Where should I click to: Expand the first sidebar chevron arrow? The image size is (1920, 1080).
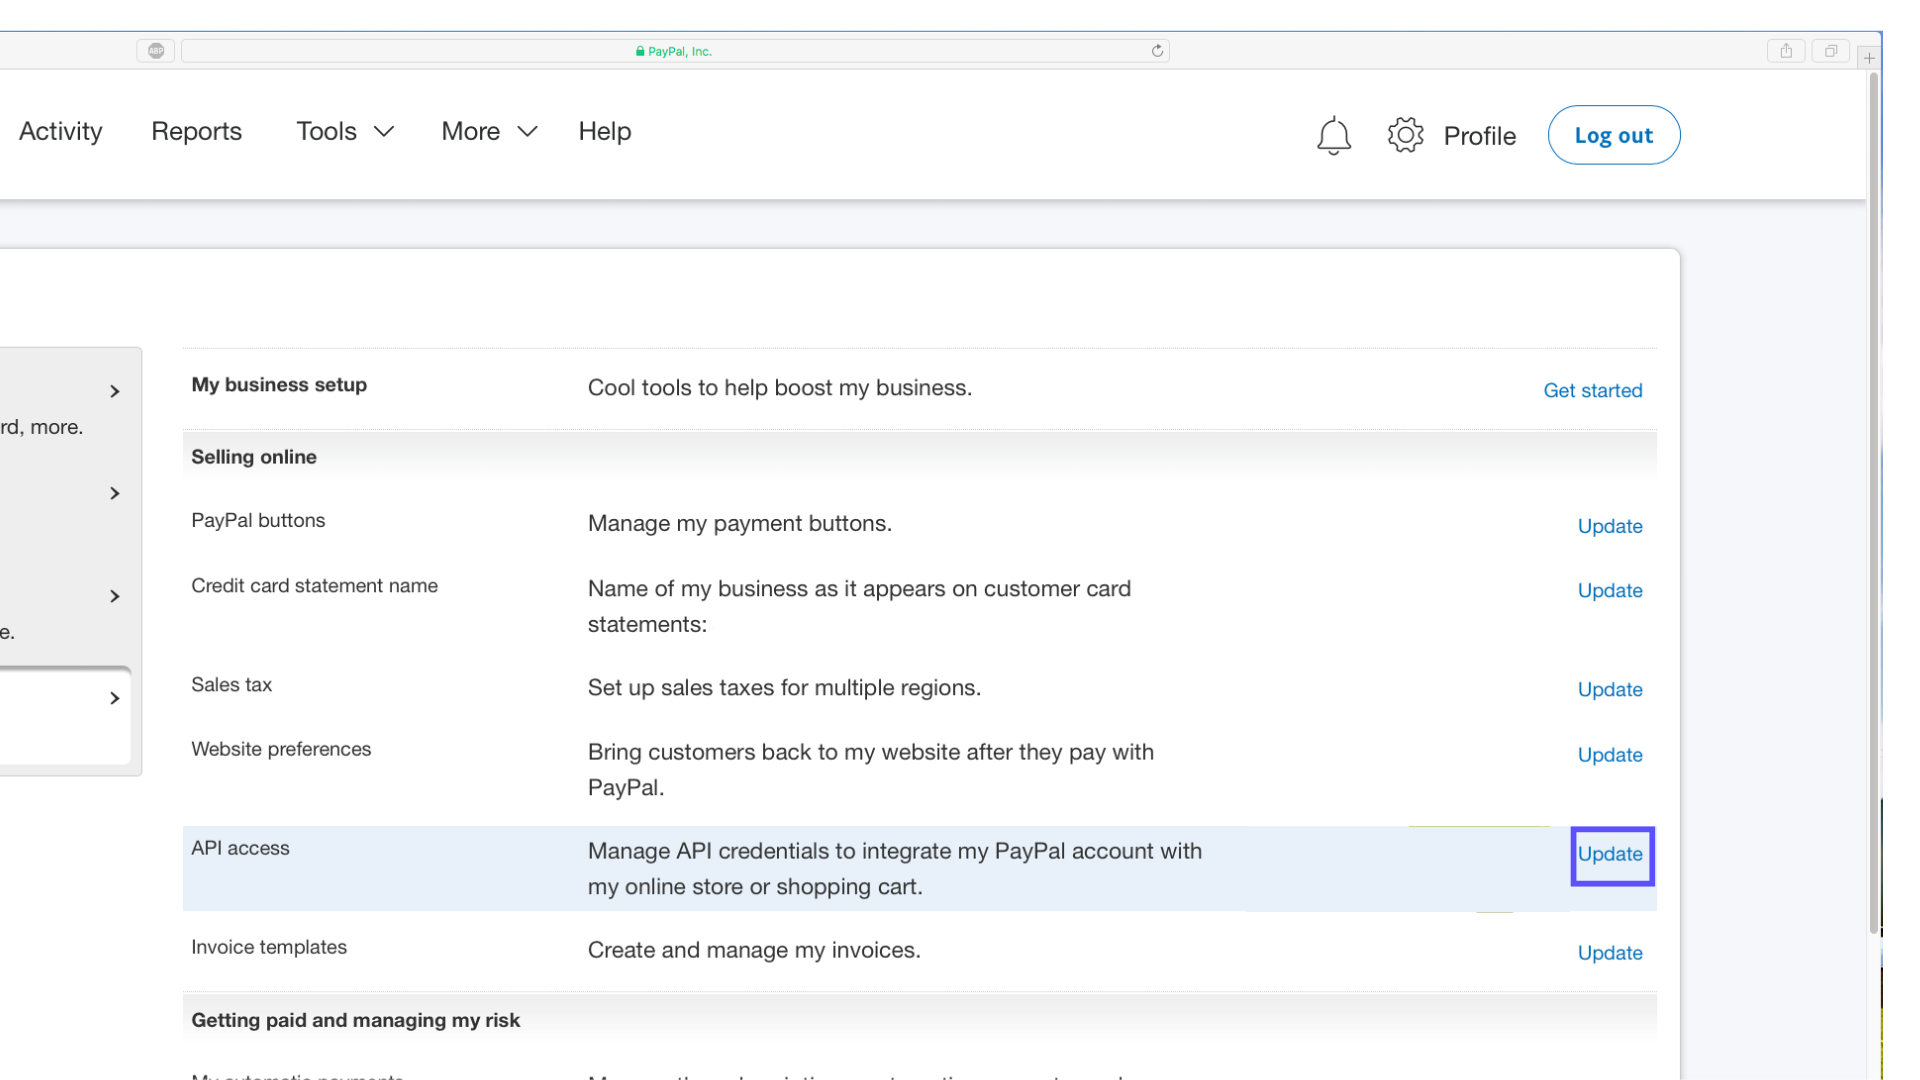115,391
